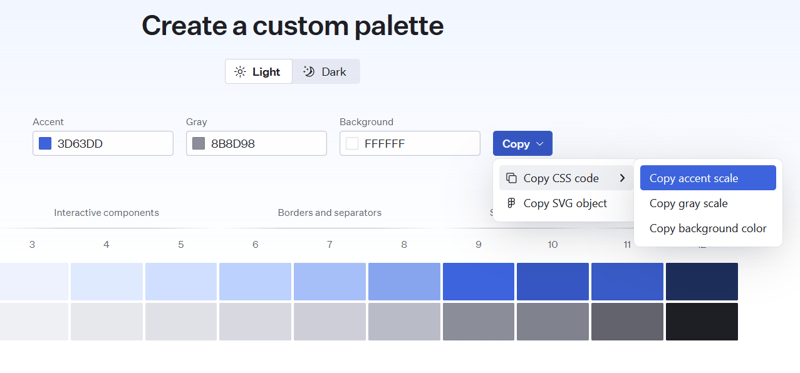The width and height of the screenshot is (800, 373).
Task: Click gray swatch under step 3
Action: coord(34,321)
